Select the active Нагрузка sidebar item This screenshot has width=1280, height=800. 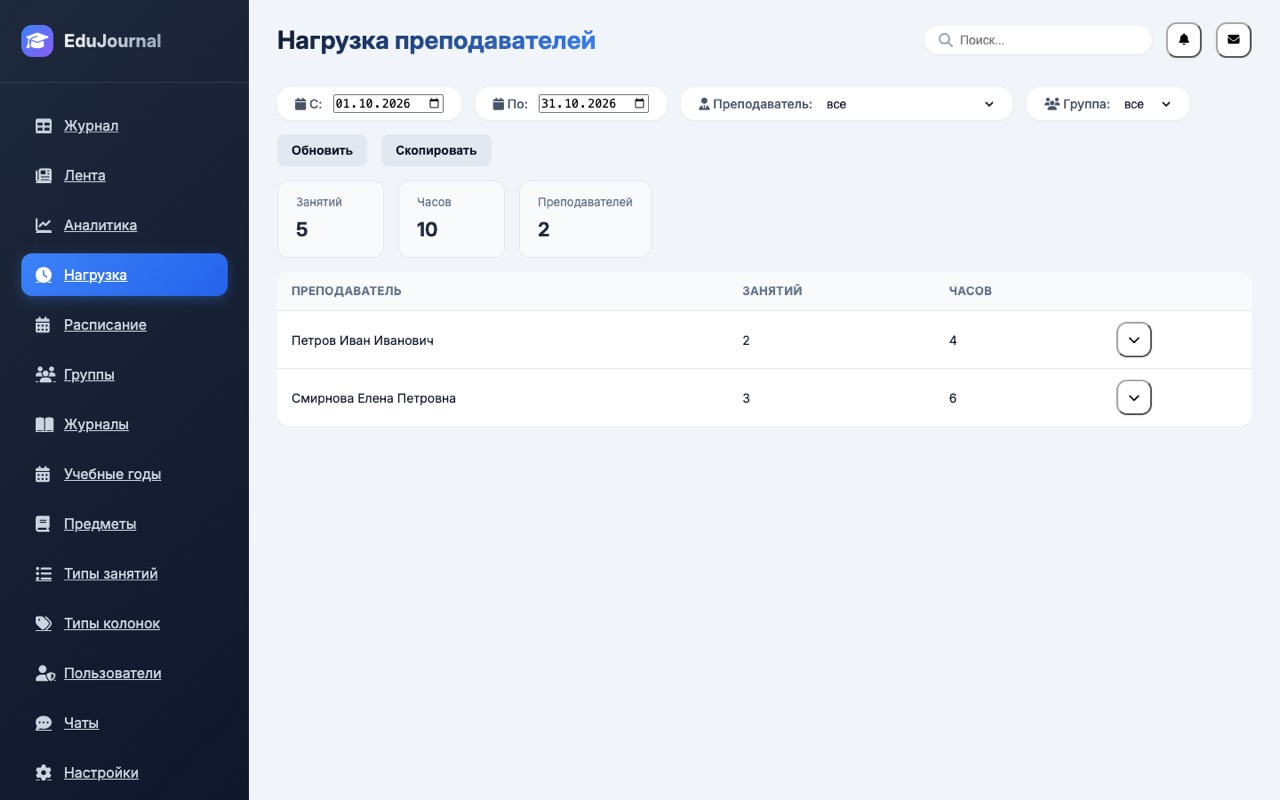[x=124, y=275]
